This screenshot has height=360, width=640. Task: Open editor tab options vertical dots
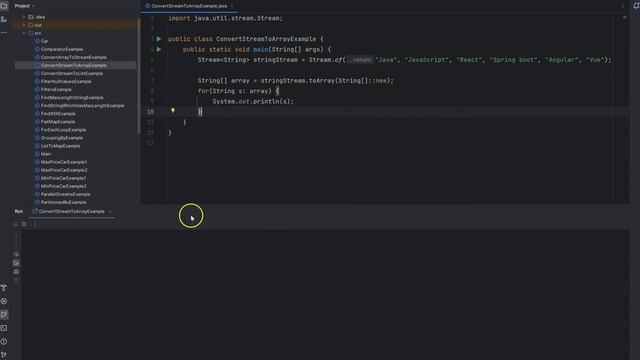623,6
